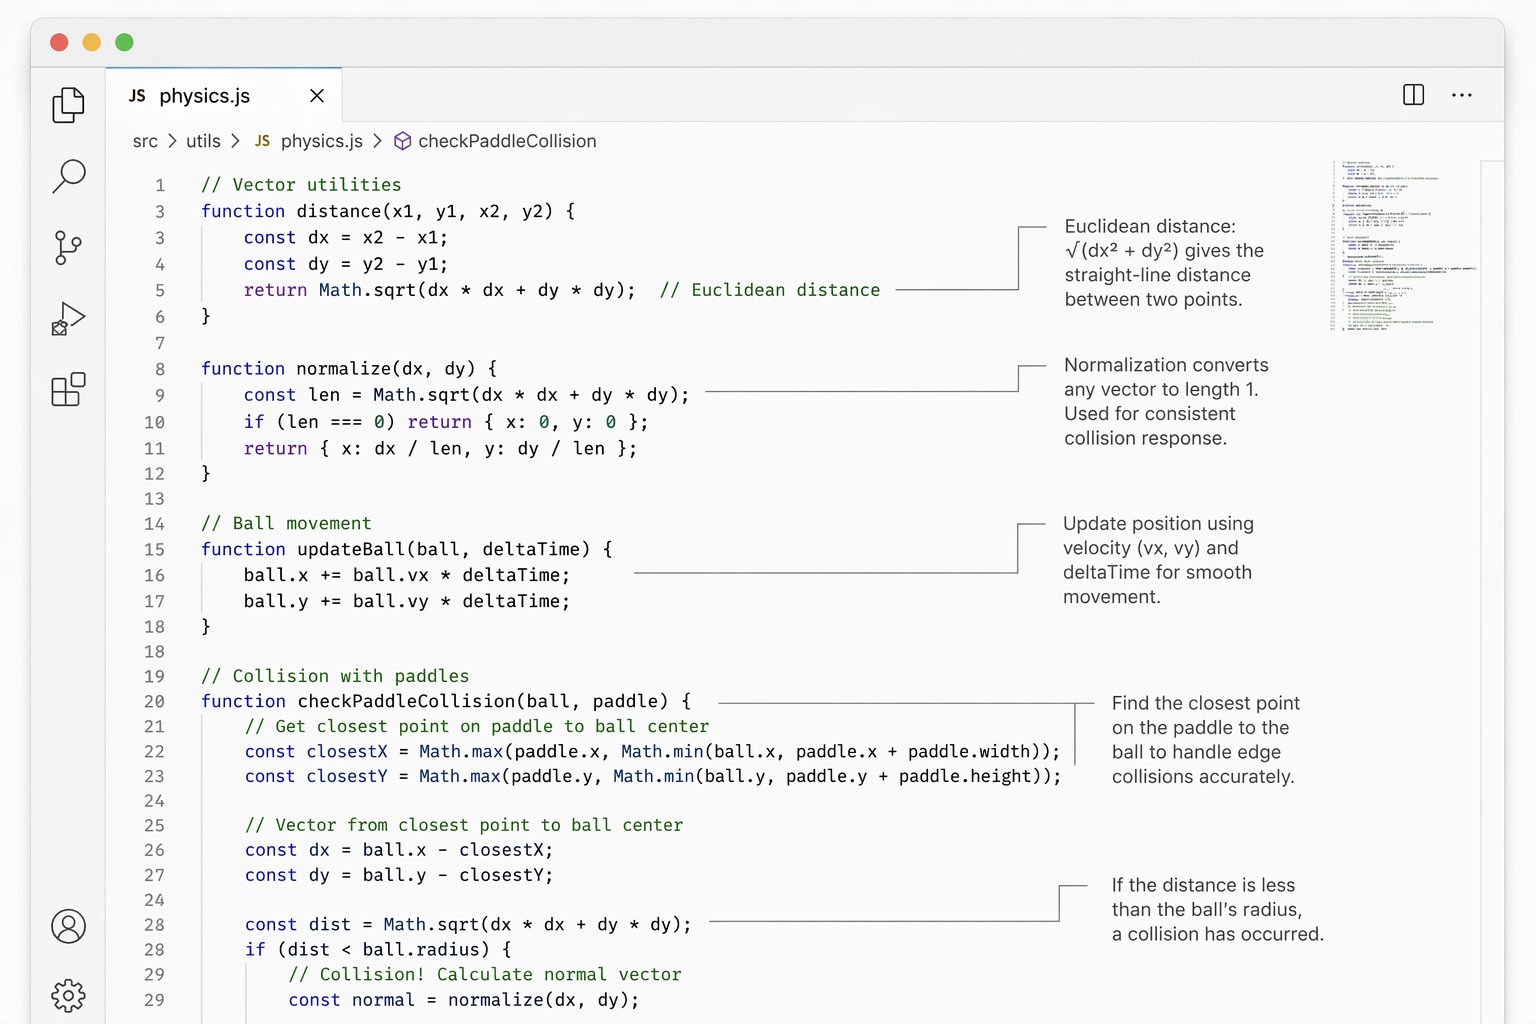Open the More Actions ellipsis menu

click(x=1462, y=95)
